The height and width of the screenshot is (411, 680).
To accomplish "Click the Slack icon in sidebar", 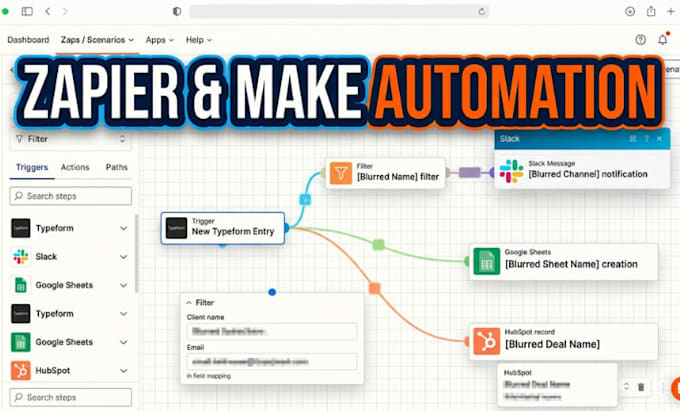I will pos(20,257).
